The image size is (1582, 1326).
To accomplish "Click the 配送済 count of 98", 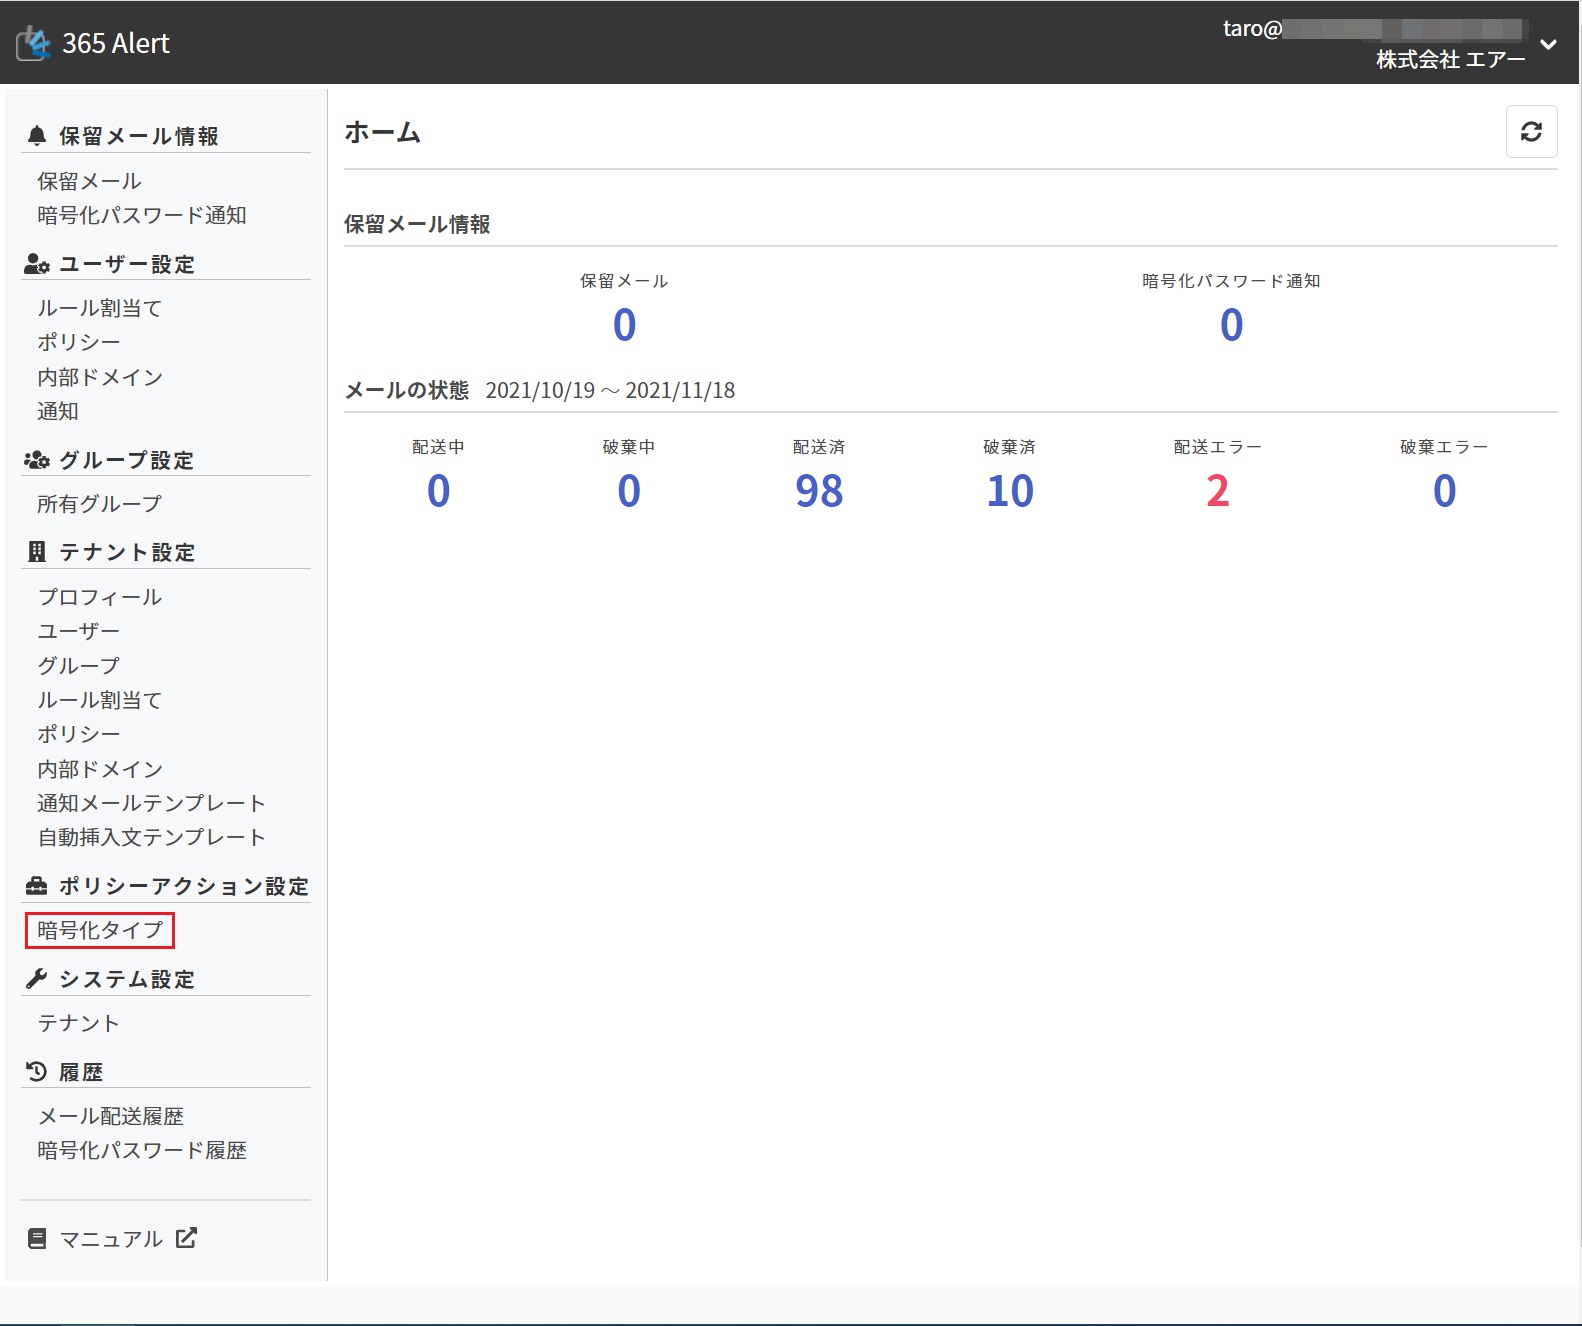I will [x=819, y=491].
